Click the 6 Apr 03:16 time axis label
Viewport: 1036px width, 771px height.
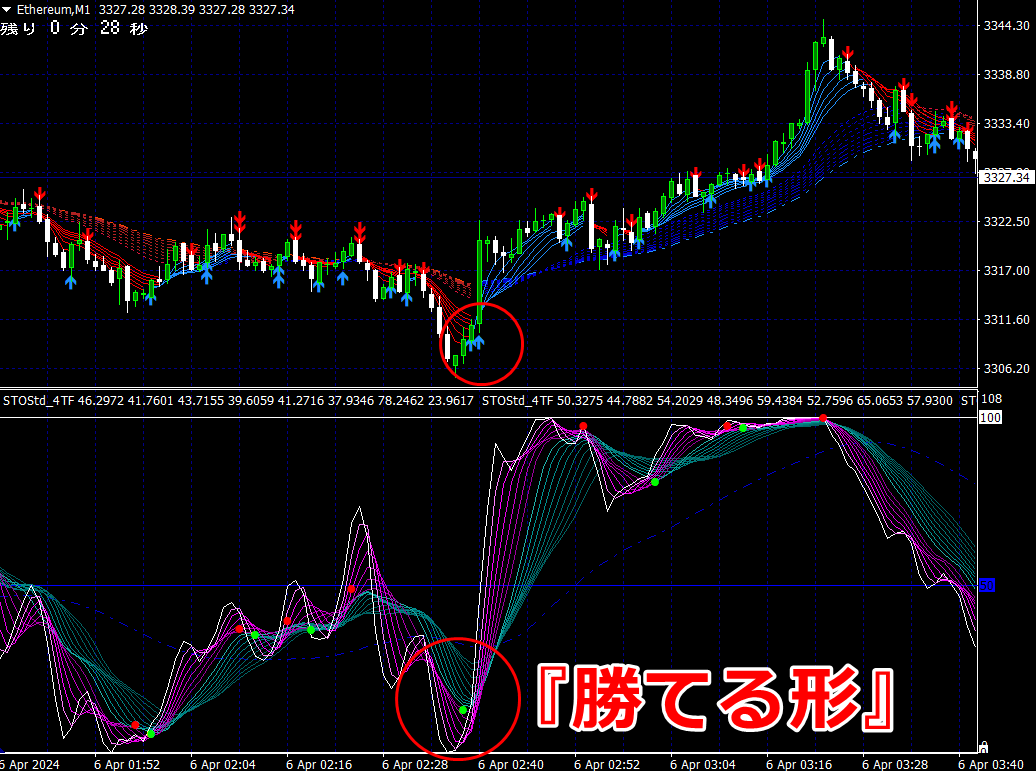[799, 764]
